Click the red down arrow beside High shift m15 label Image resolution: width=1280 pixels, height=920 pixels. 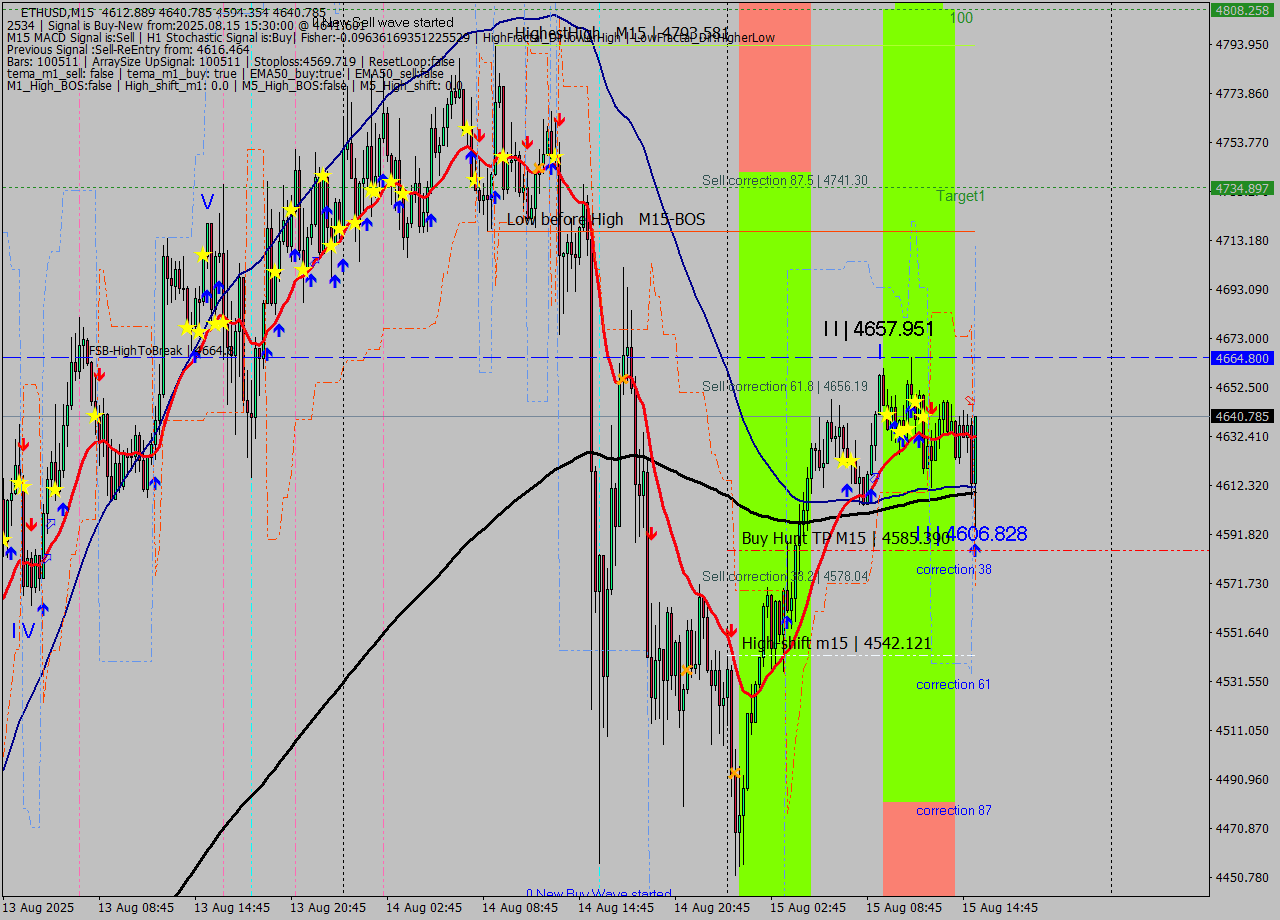pos(732,631)
